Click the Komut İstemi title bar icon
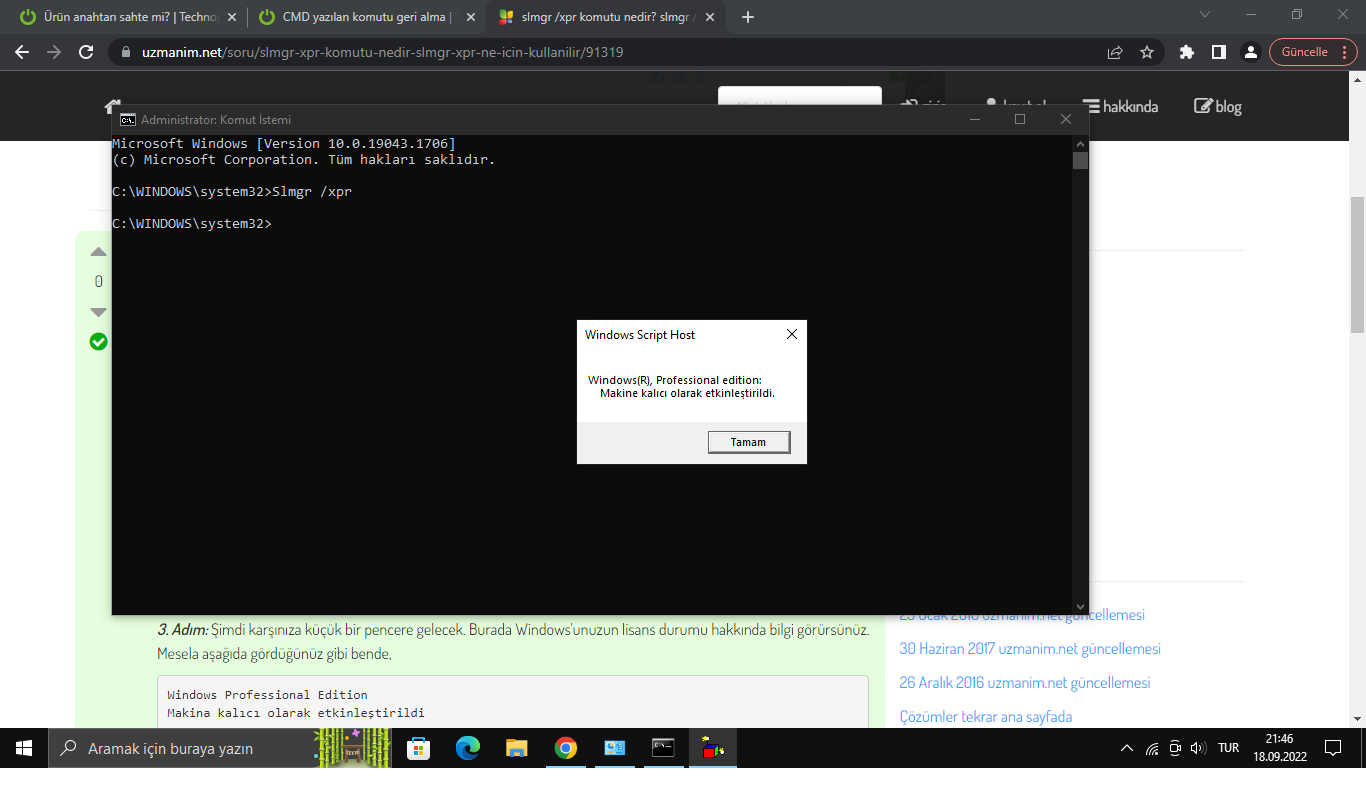 128,119
